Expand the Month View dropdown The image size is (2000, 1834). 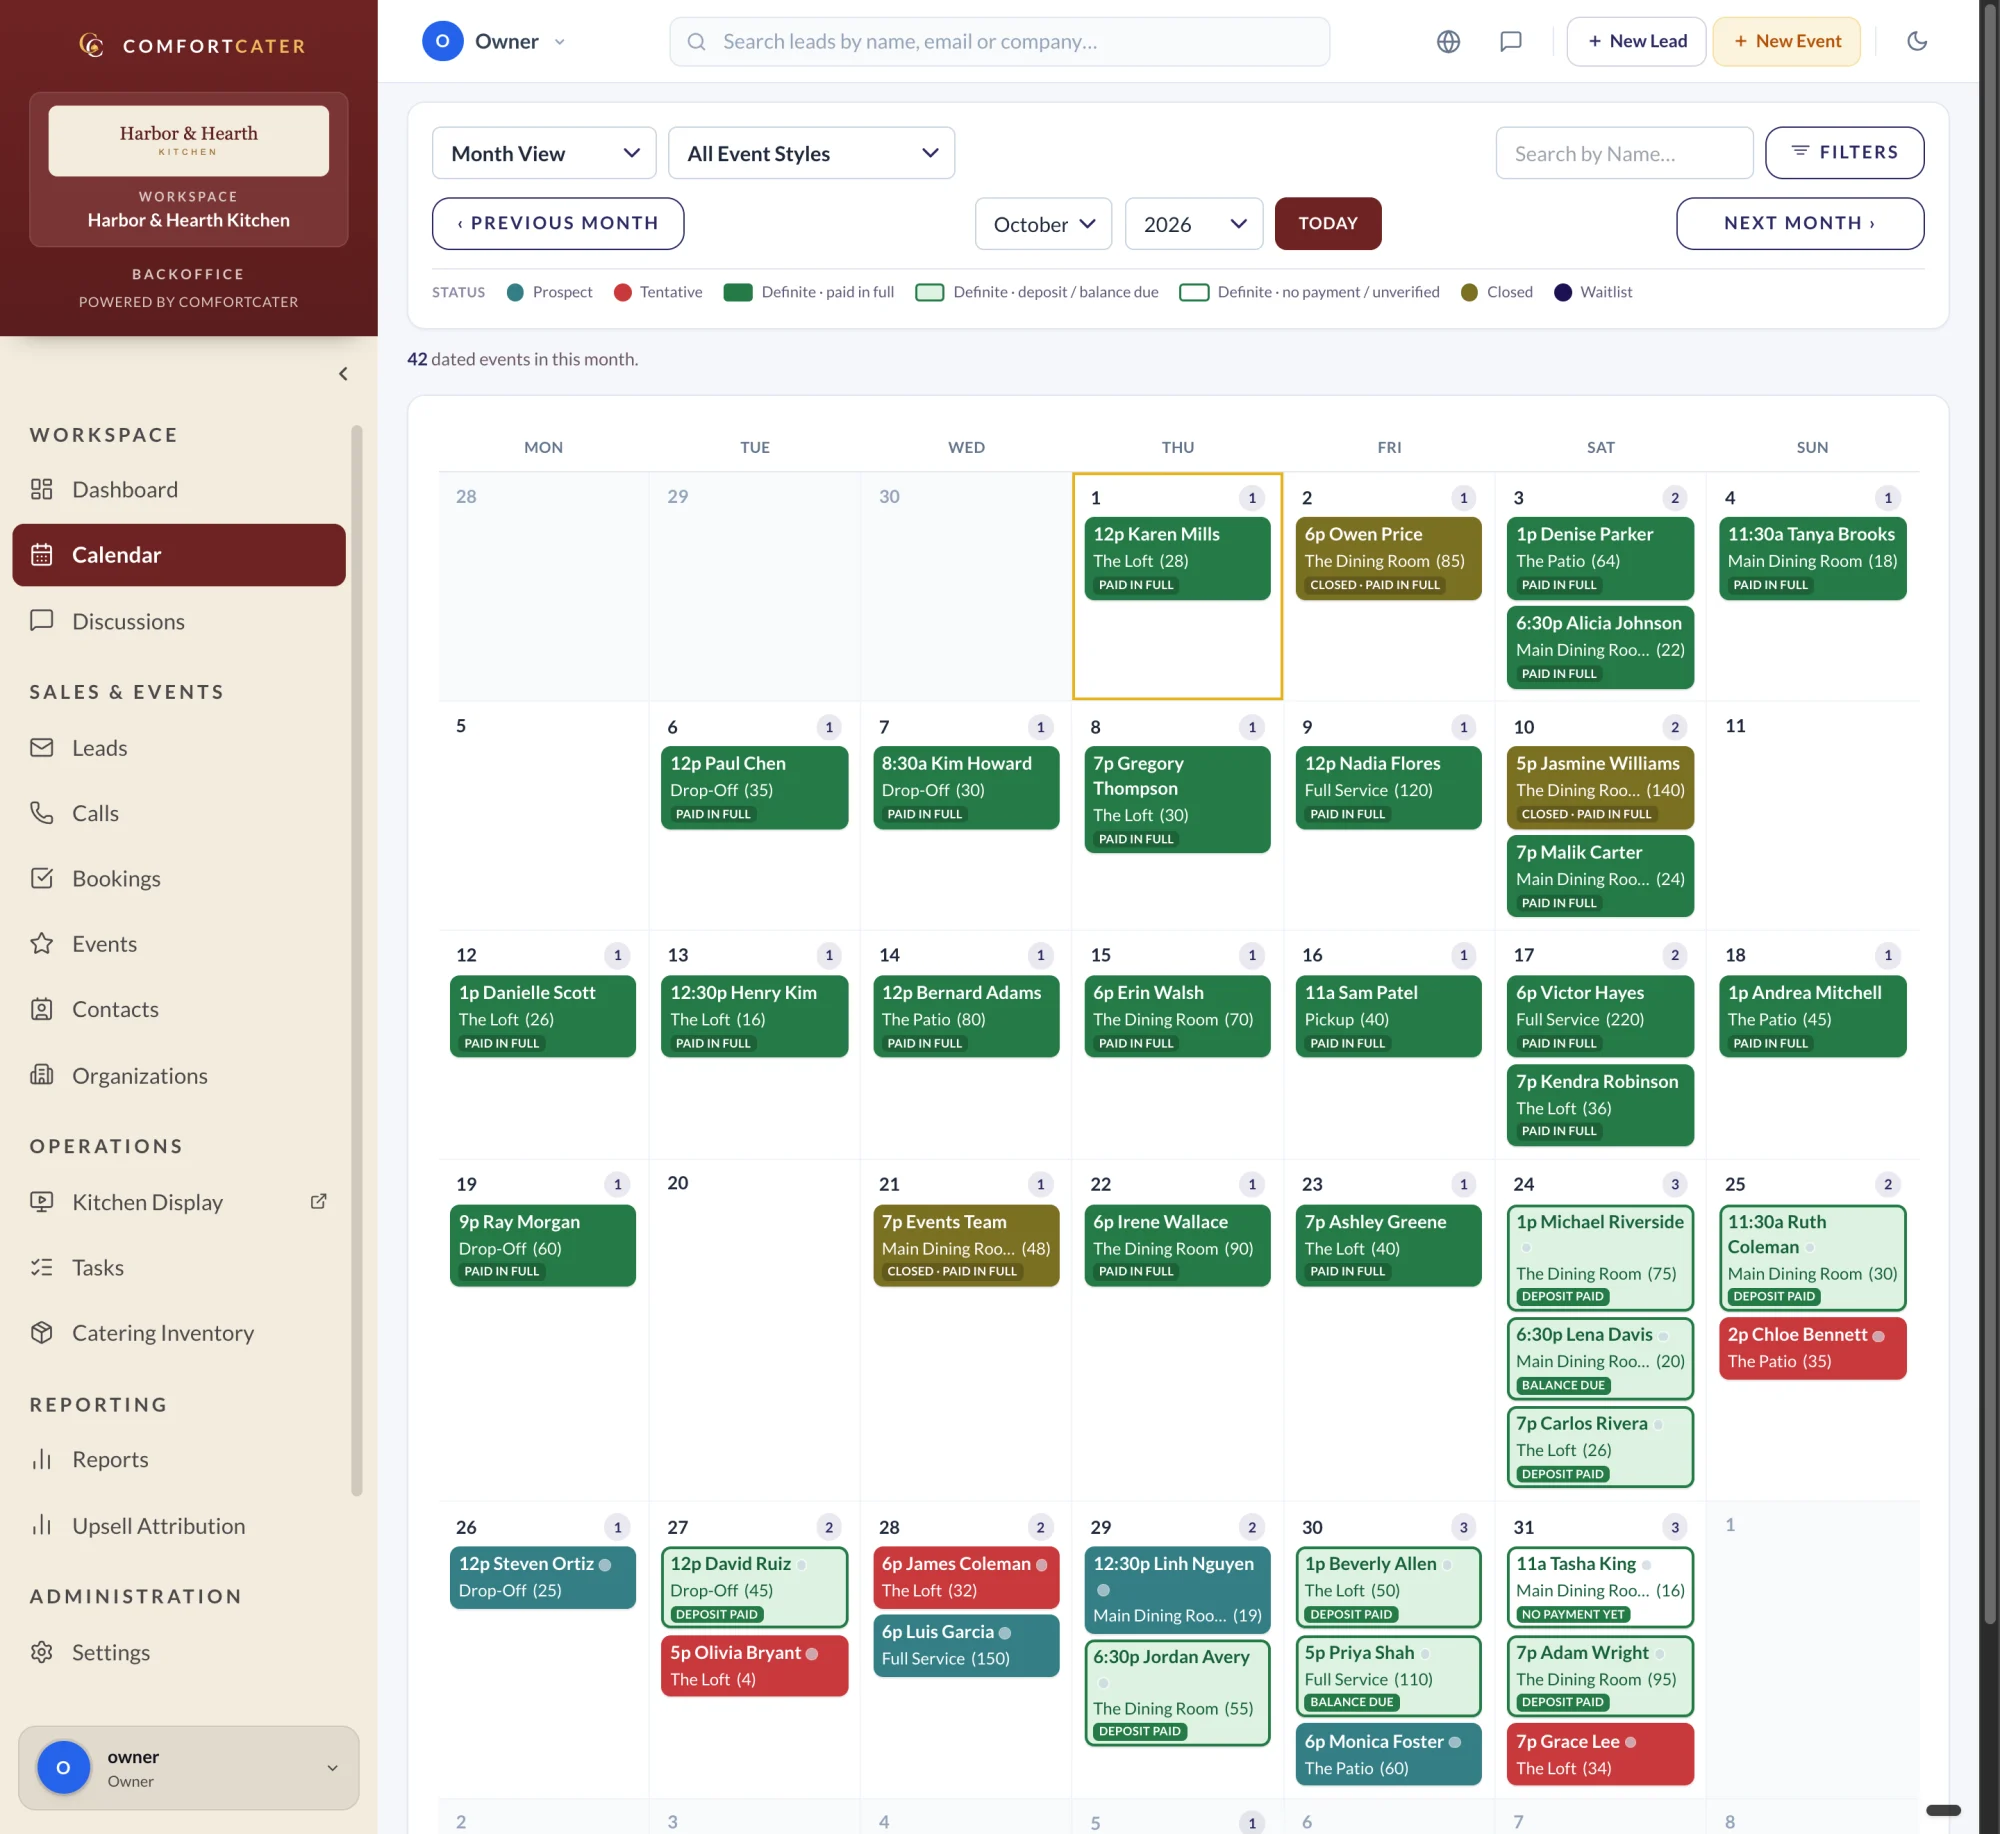544,153
